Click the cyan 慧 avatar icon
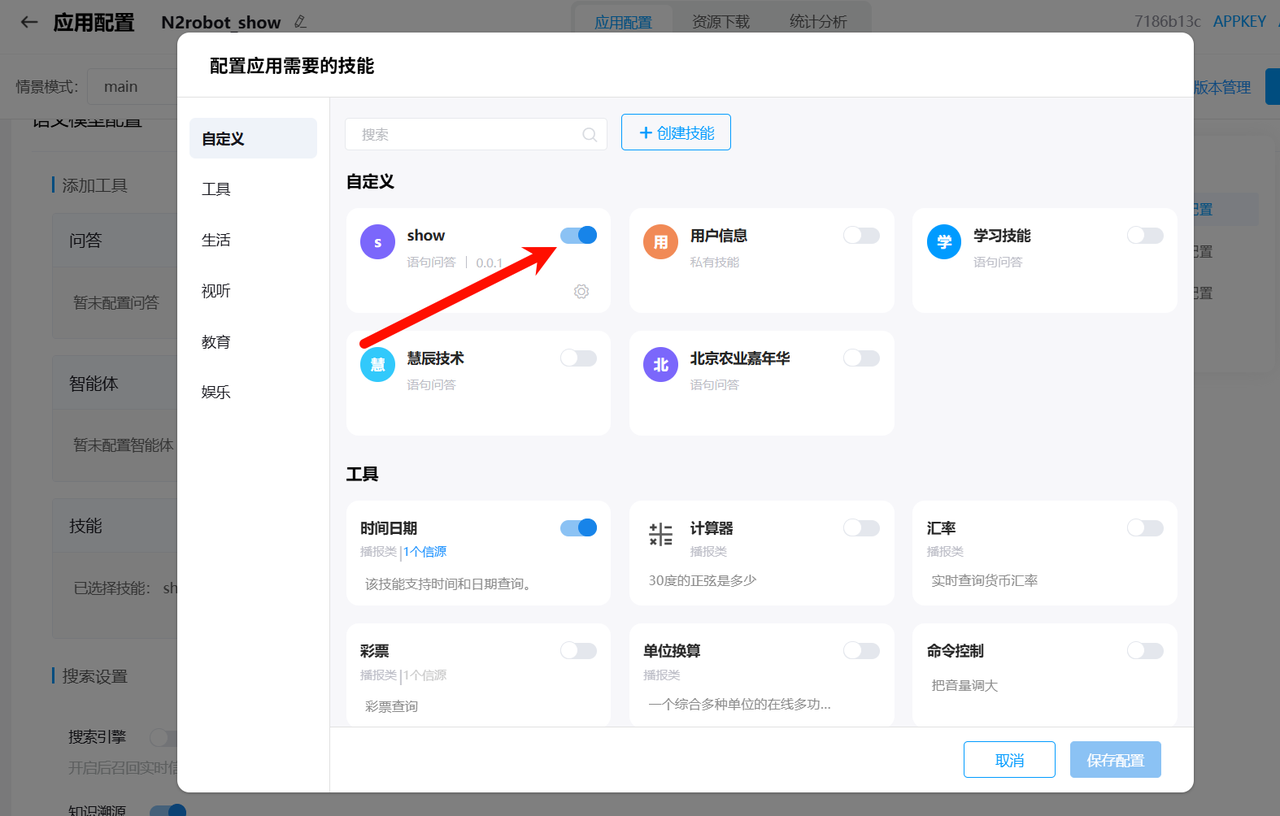Viewport: 1280px width, 816px height. coord(377,365)
